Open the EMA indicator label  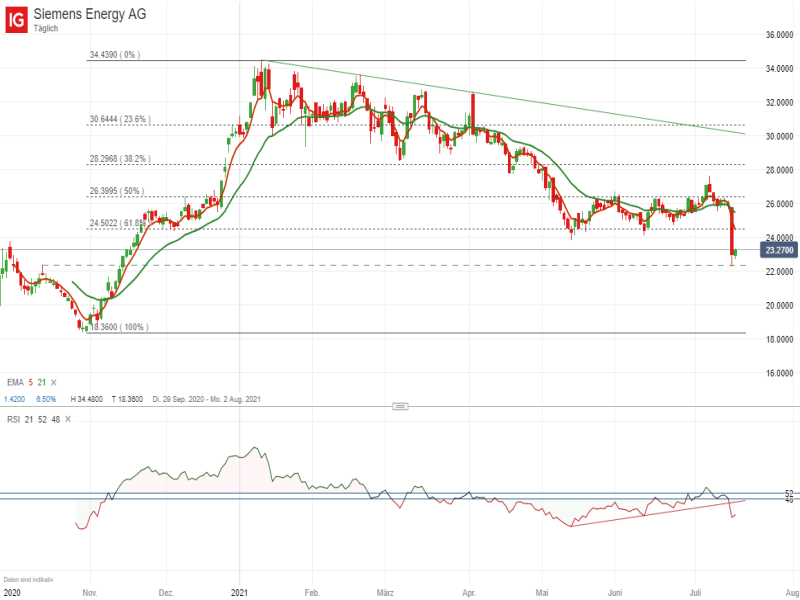click(15, 383)
